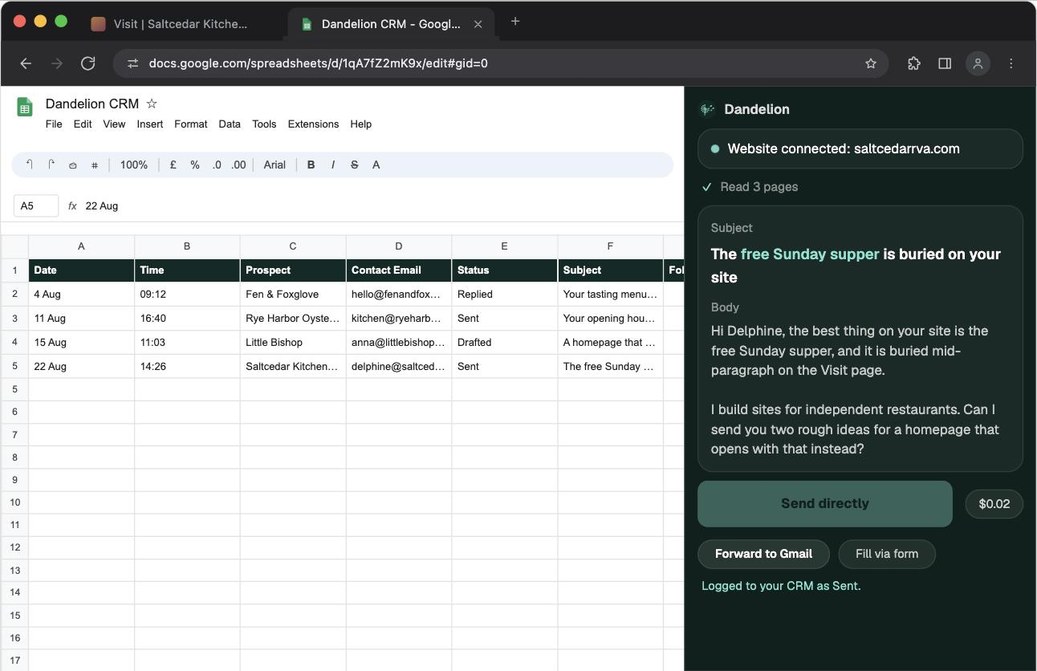Open the Tools menu
The width and height of the screenshot is (1037, 671).
click(x=264, y=124)
